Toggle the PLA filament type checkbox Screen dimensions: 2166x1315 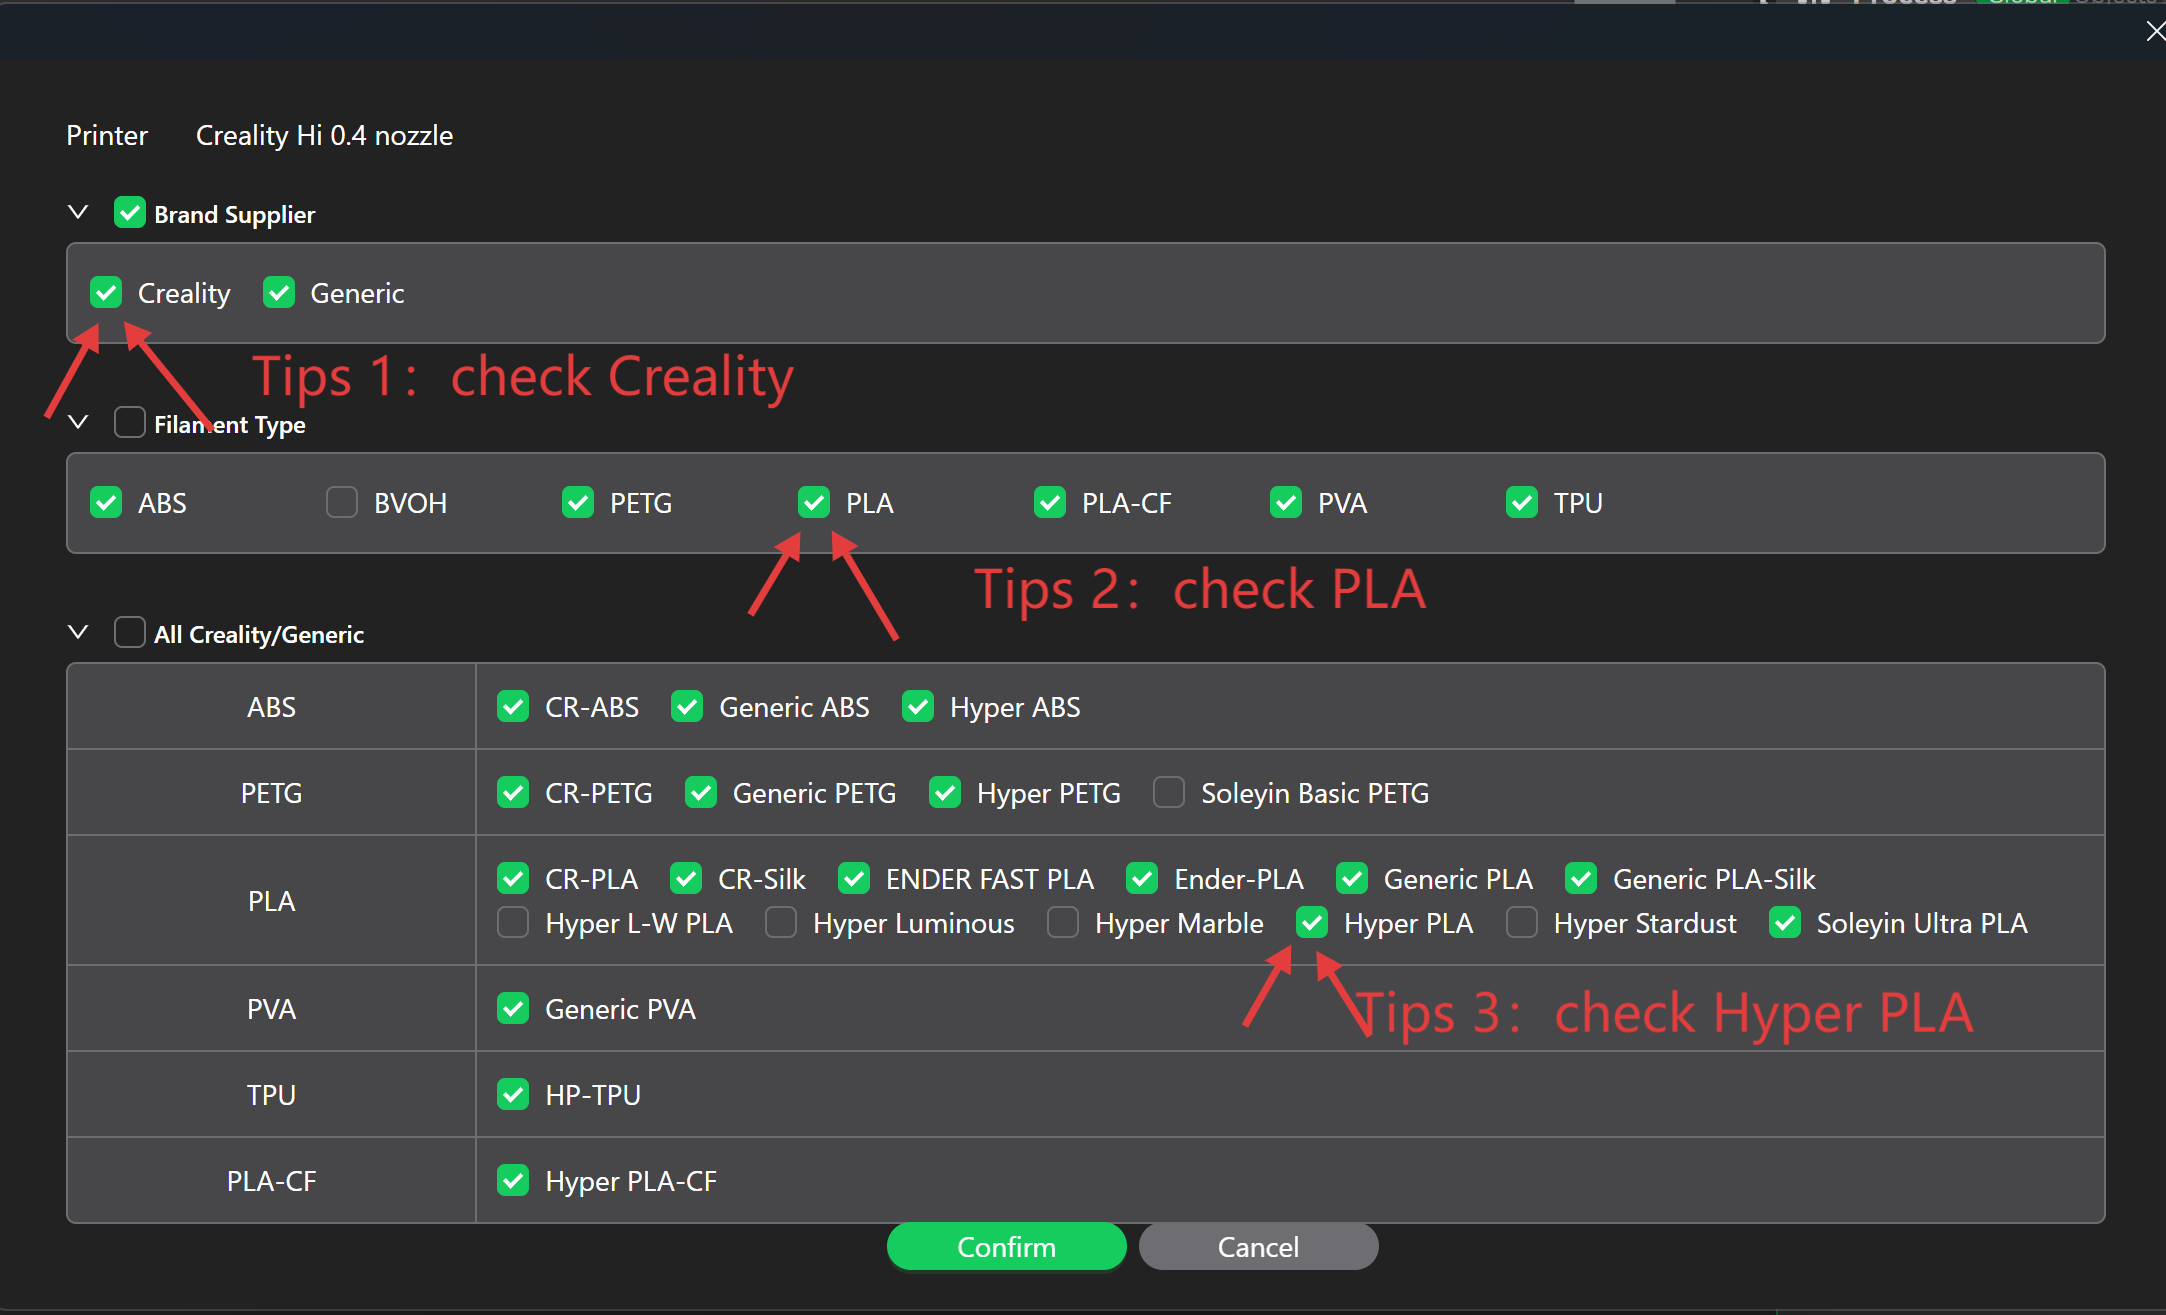(x=814, y=503)
